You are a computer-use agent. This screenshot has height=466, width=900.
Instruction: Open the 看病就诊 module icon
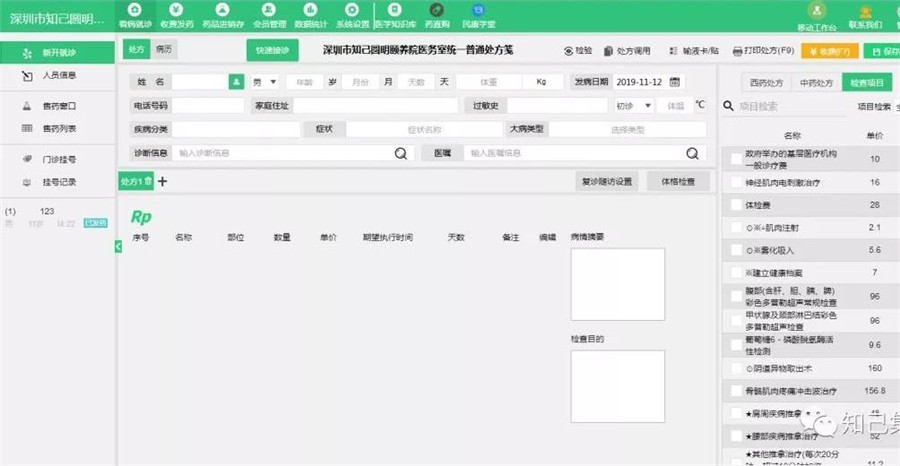click(x=135, y=10)
